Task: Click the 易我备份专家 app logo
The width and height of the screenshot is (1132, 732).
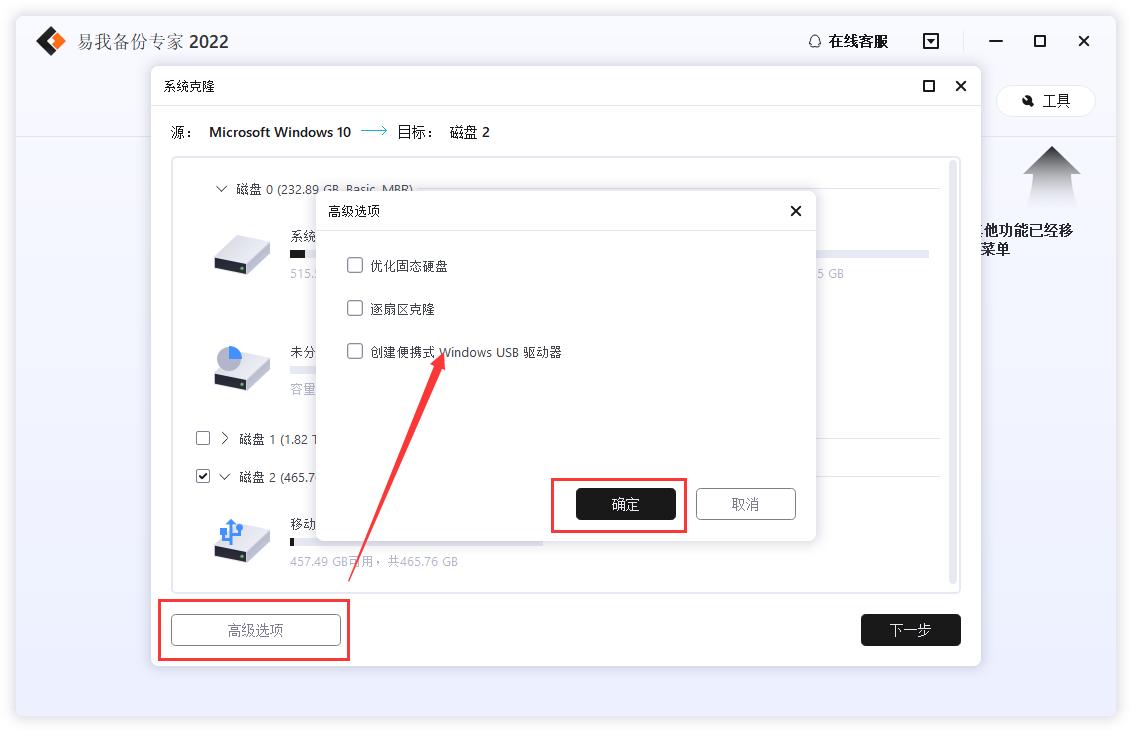Action: (49, 41)
